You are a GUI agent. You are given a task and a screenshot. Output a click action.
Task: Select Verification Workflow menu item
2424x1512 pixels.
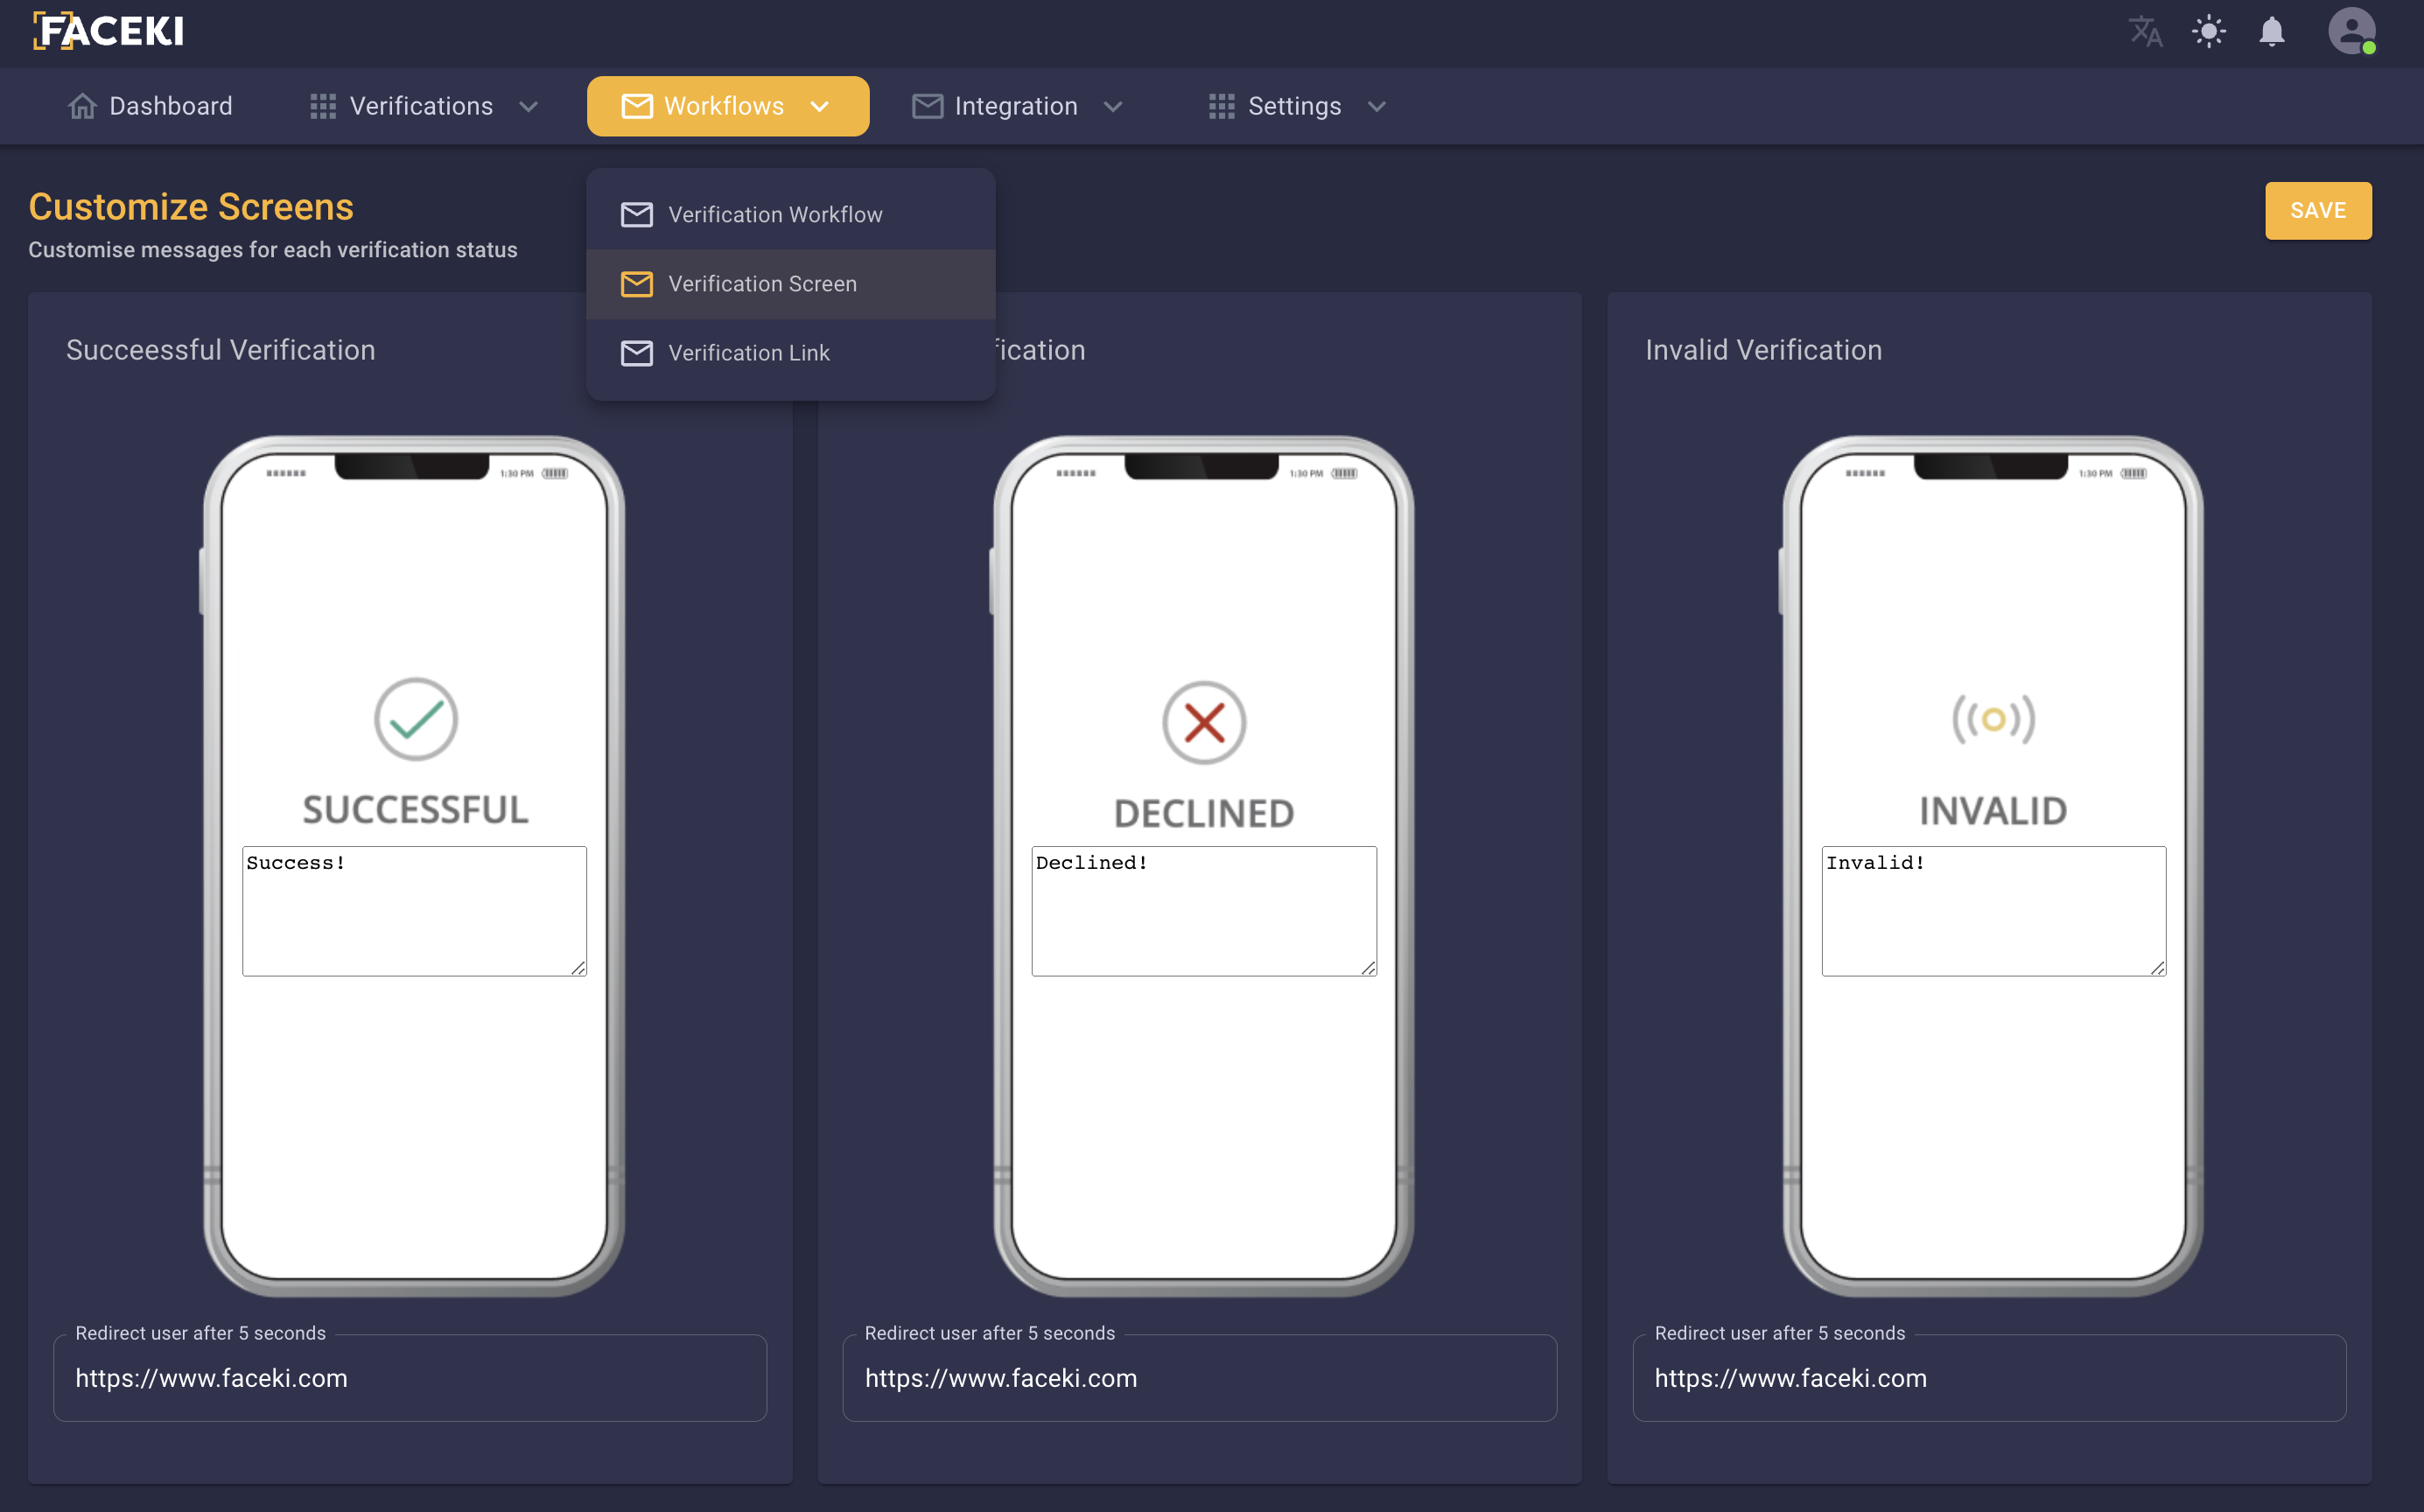pos(775,214)
